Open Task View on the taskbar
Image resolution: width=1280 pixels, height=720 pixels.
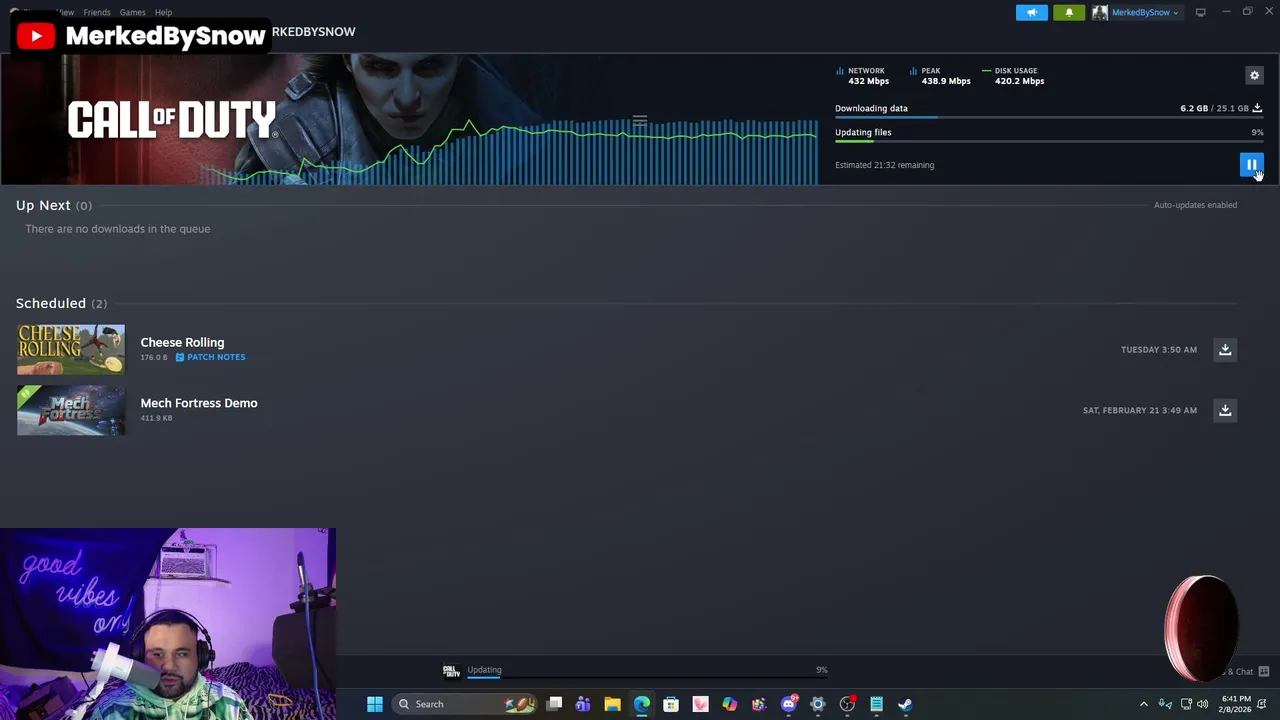[554, 704]
